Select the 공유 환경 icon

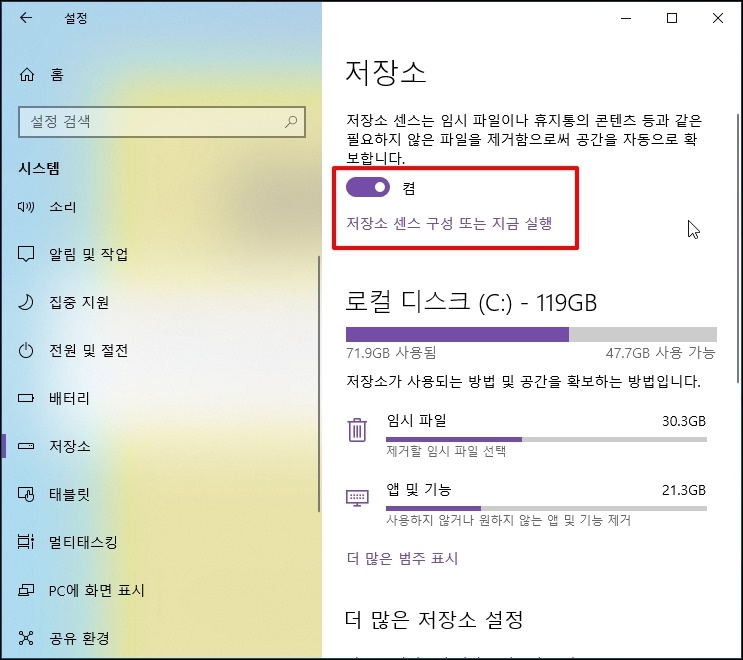pyautogui.click(x=26, y=638)
